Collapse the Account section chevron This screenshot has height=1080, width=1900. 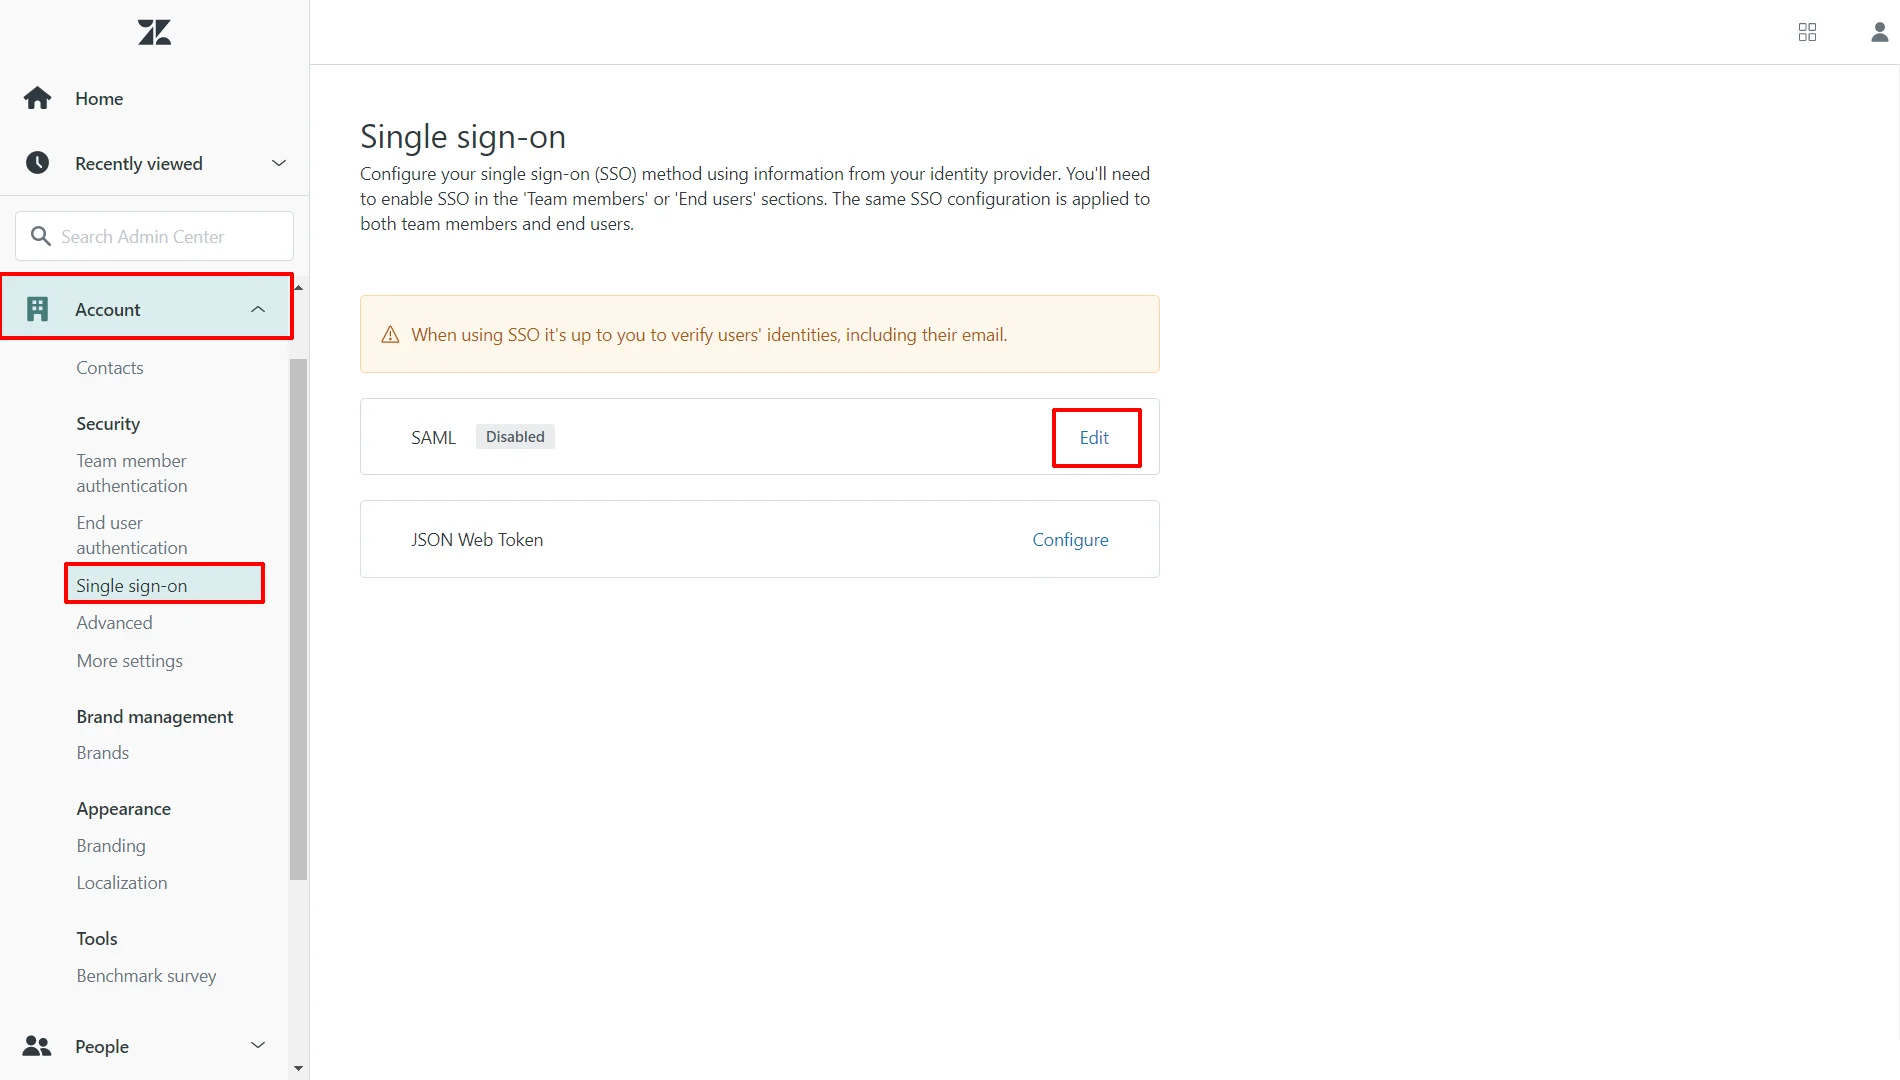point(258,308)
